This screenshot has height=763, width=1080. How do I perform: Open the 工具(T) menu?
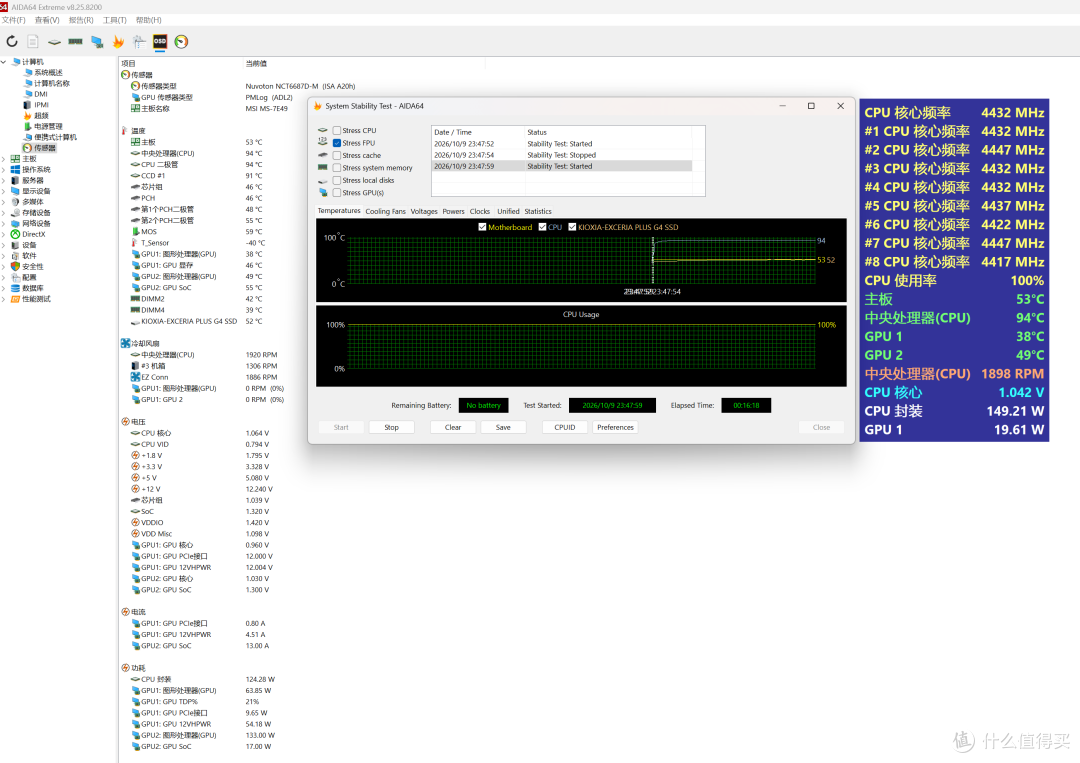pyautogui.click(x=114, y=20)
